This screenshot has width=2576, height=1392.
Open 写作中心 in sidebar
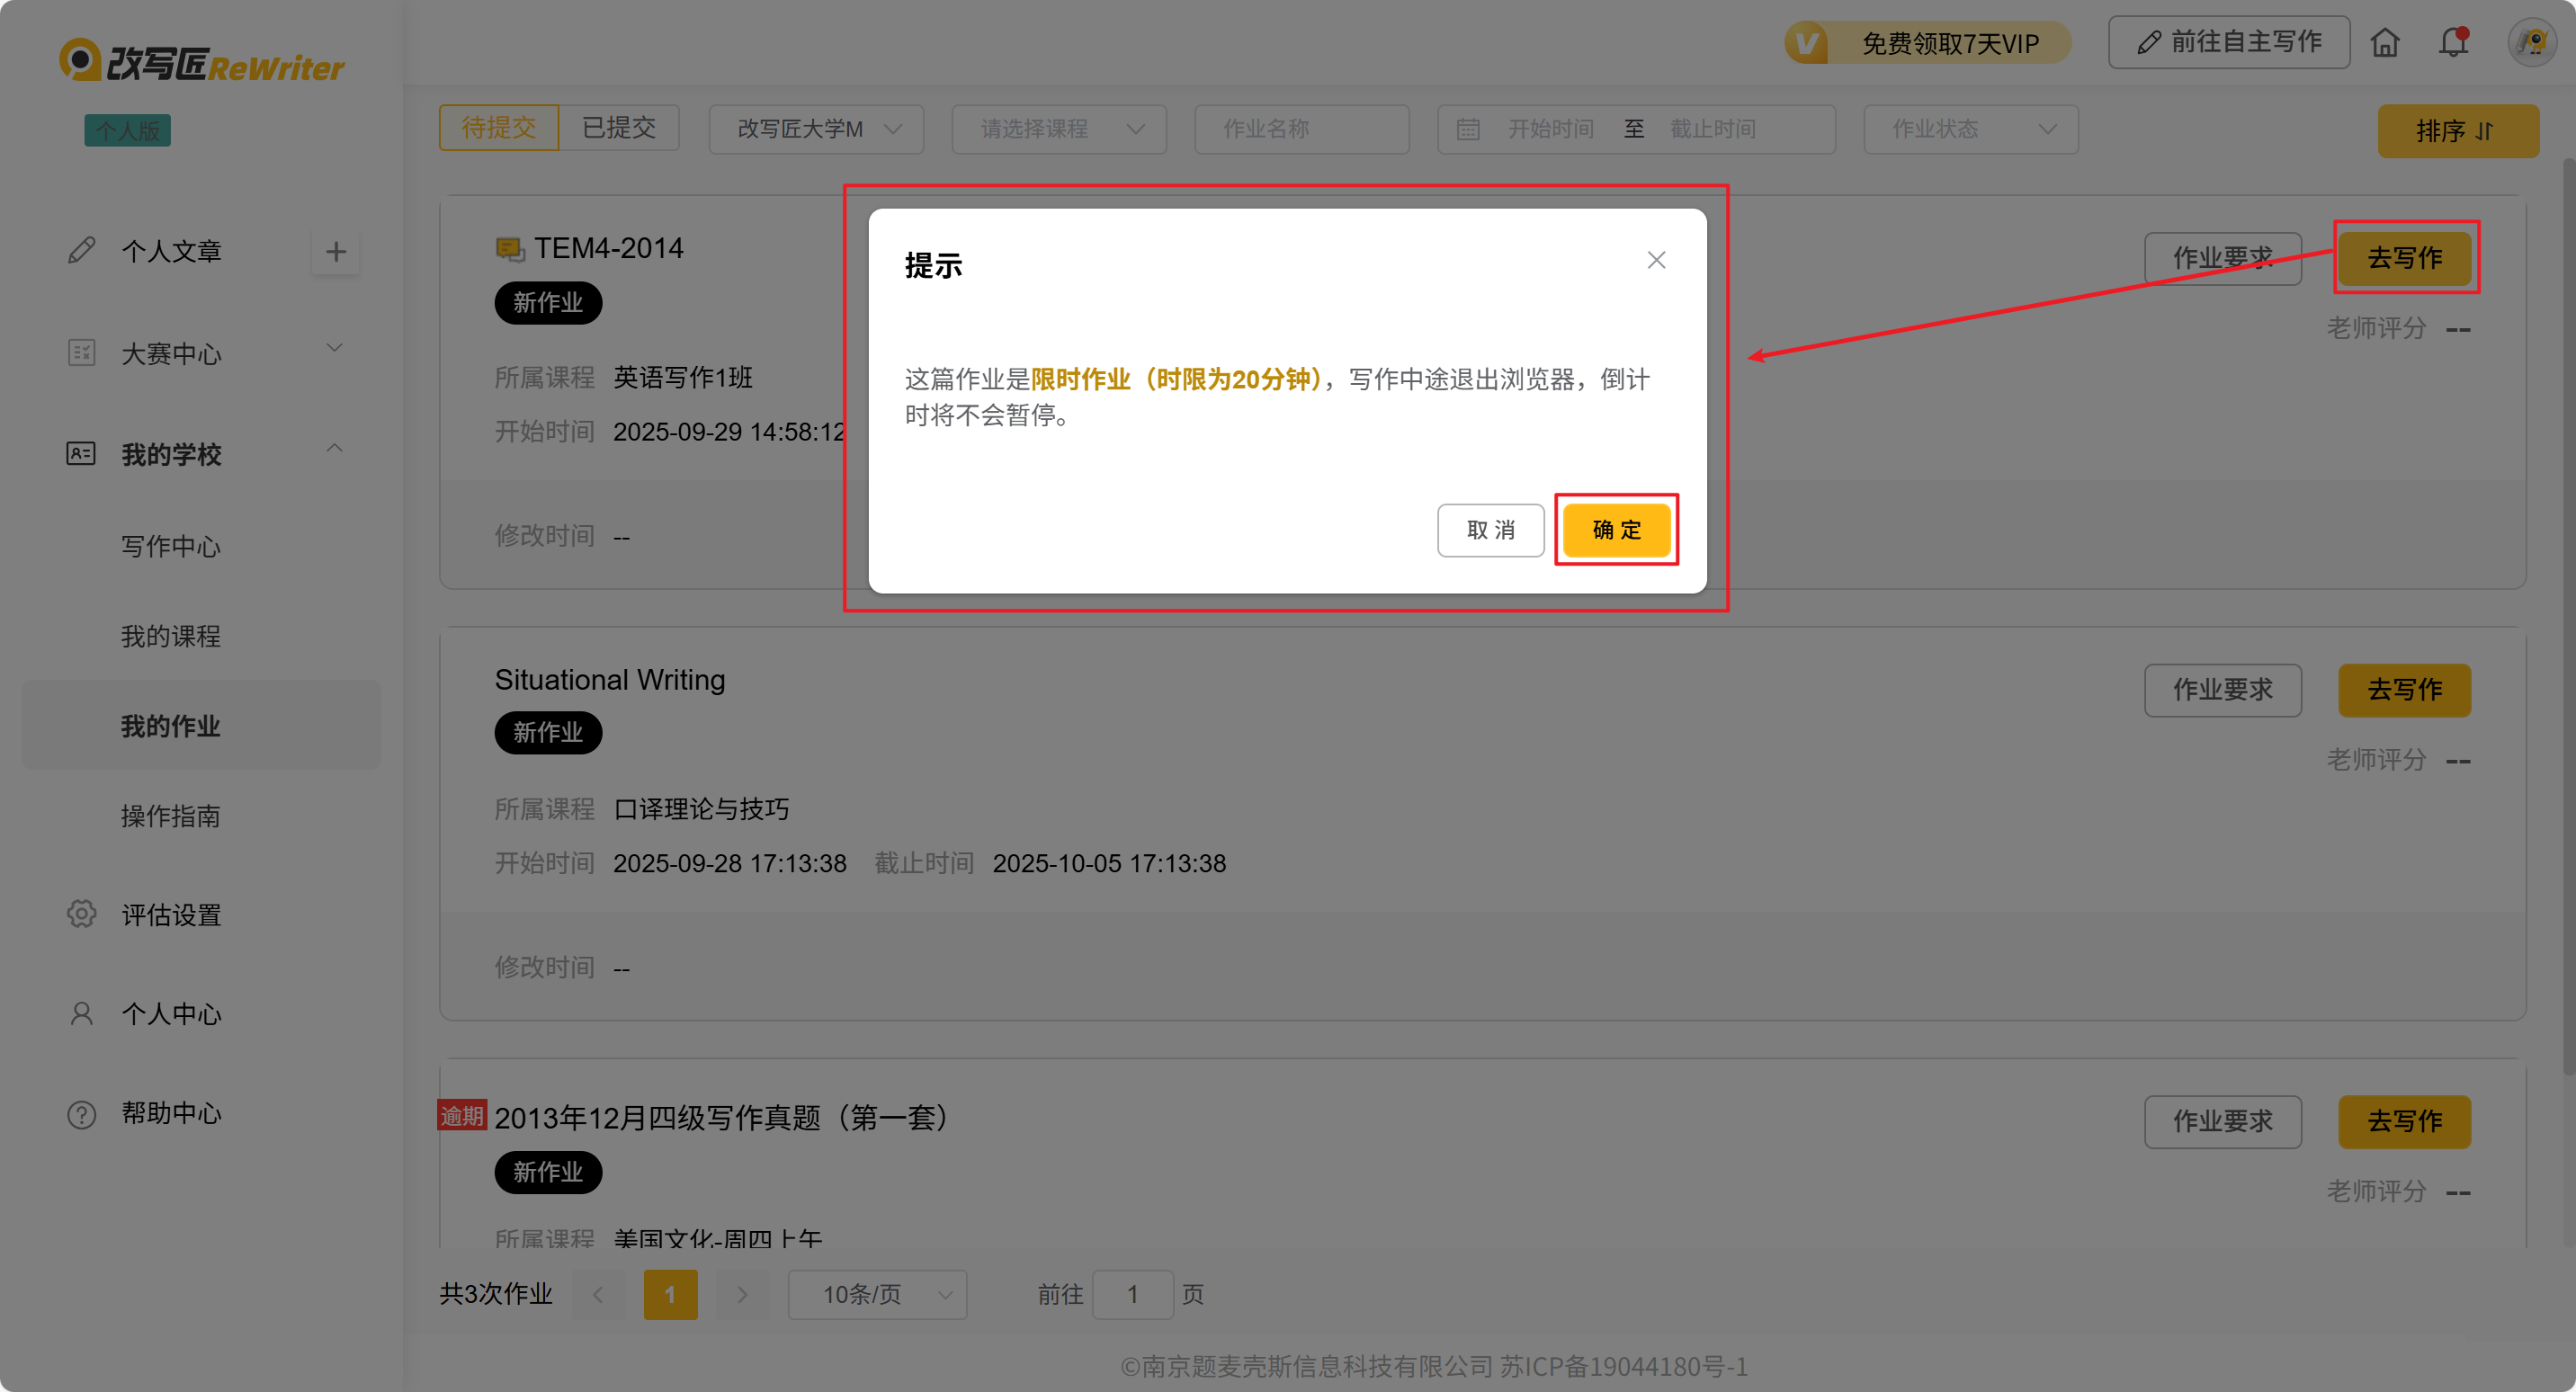[171, 547]
